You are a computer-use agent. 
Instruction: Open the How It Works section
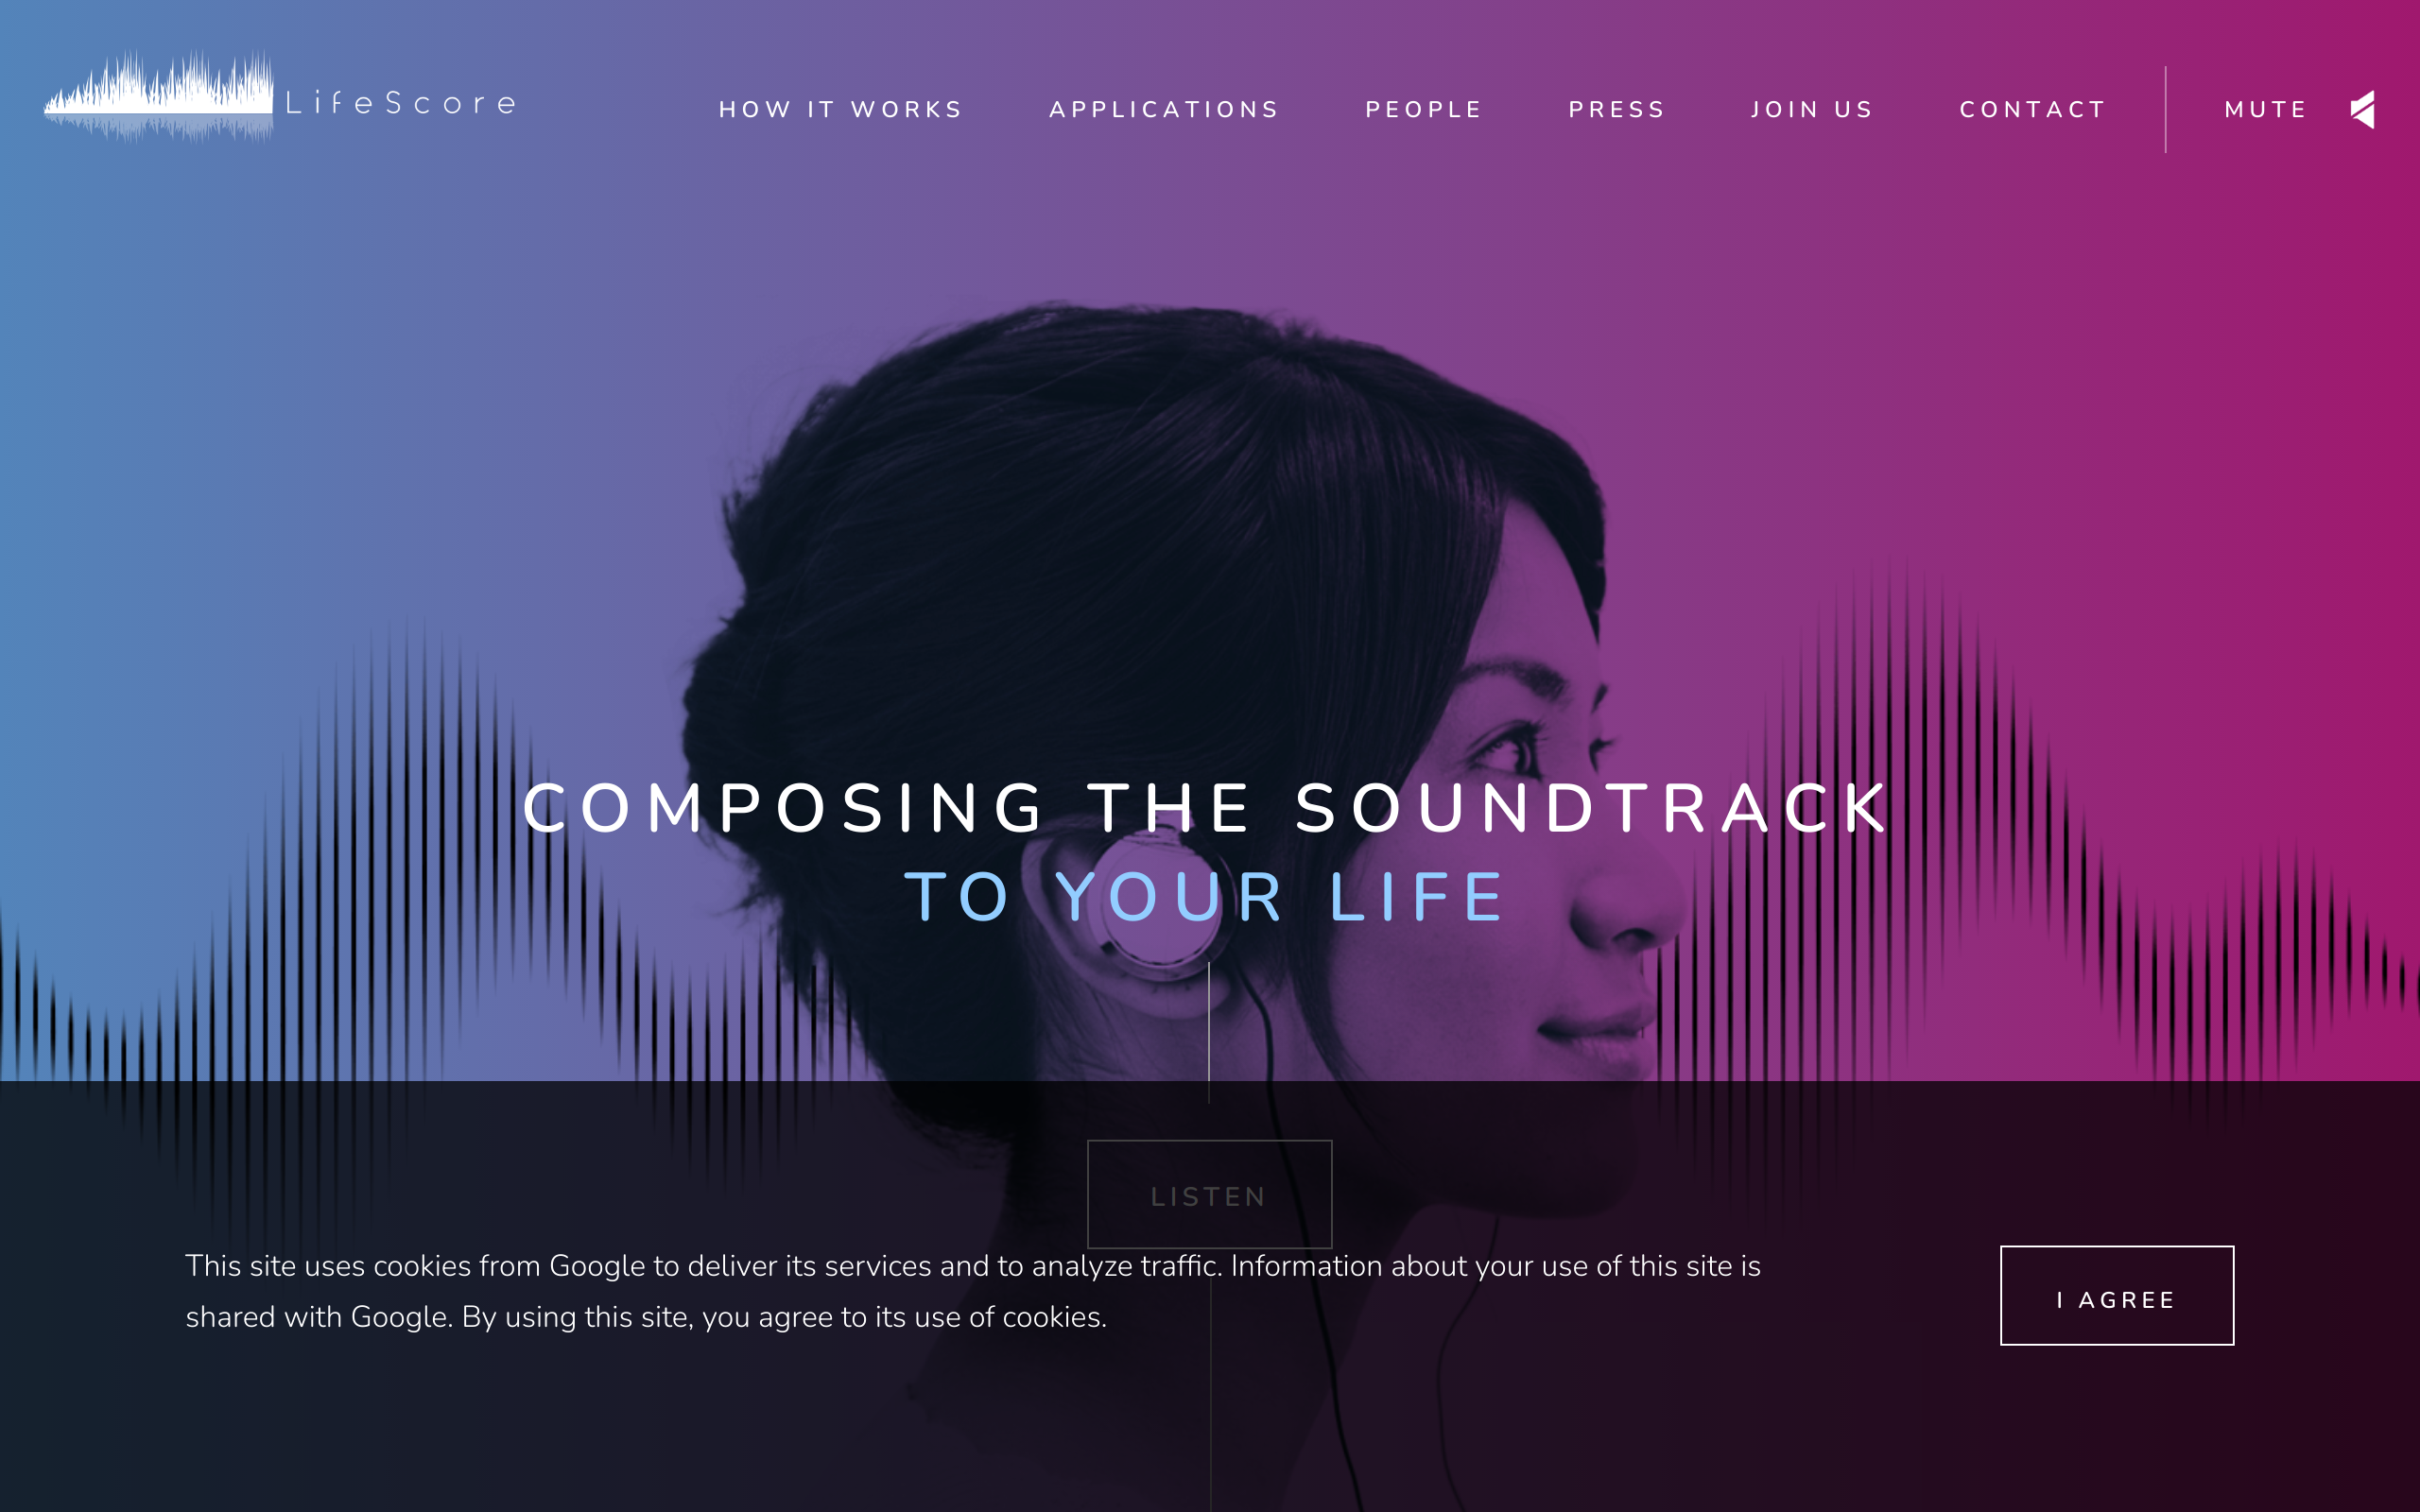(840, 109)
